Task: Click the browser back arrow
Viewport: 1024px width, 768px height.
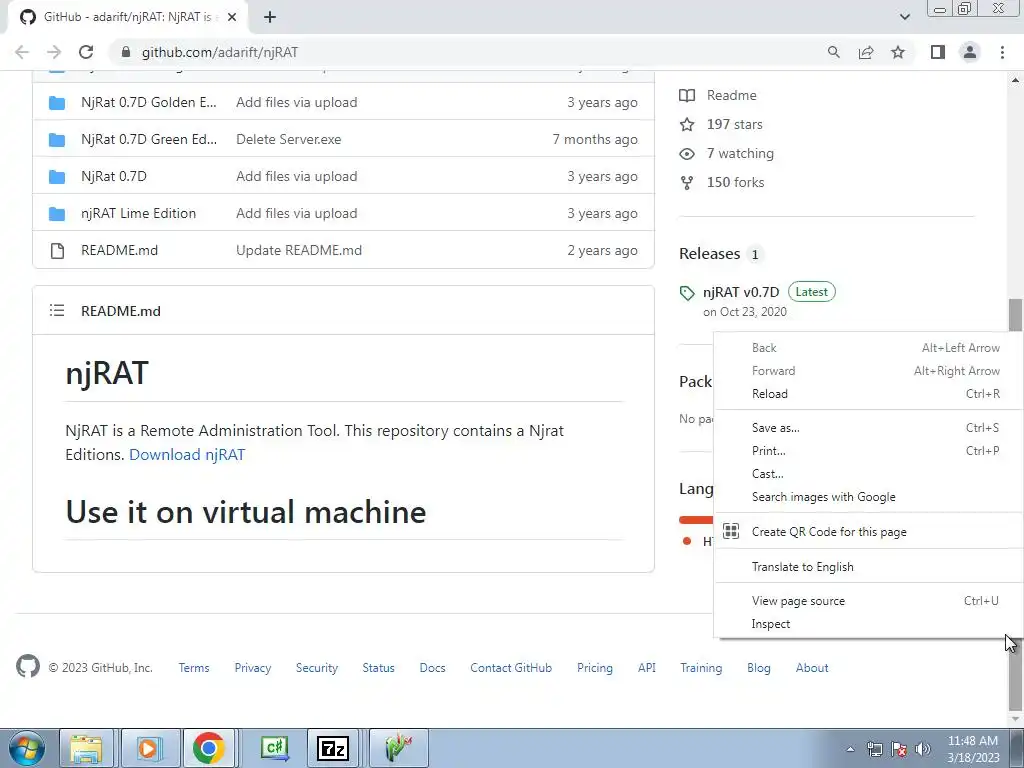Action: 22,52
